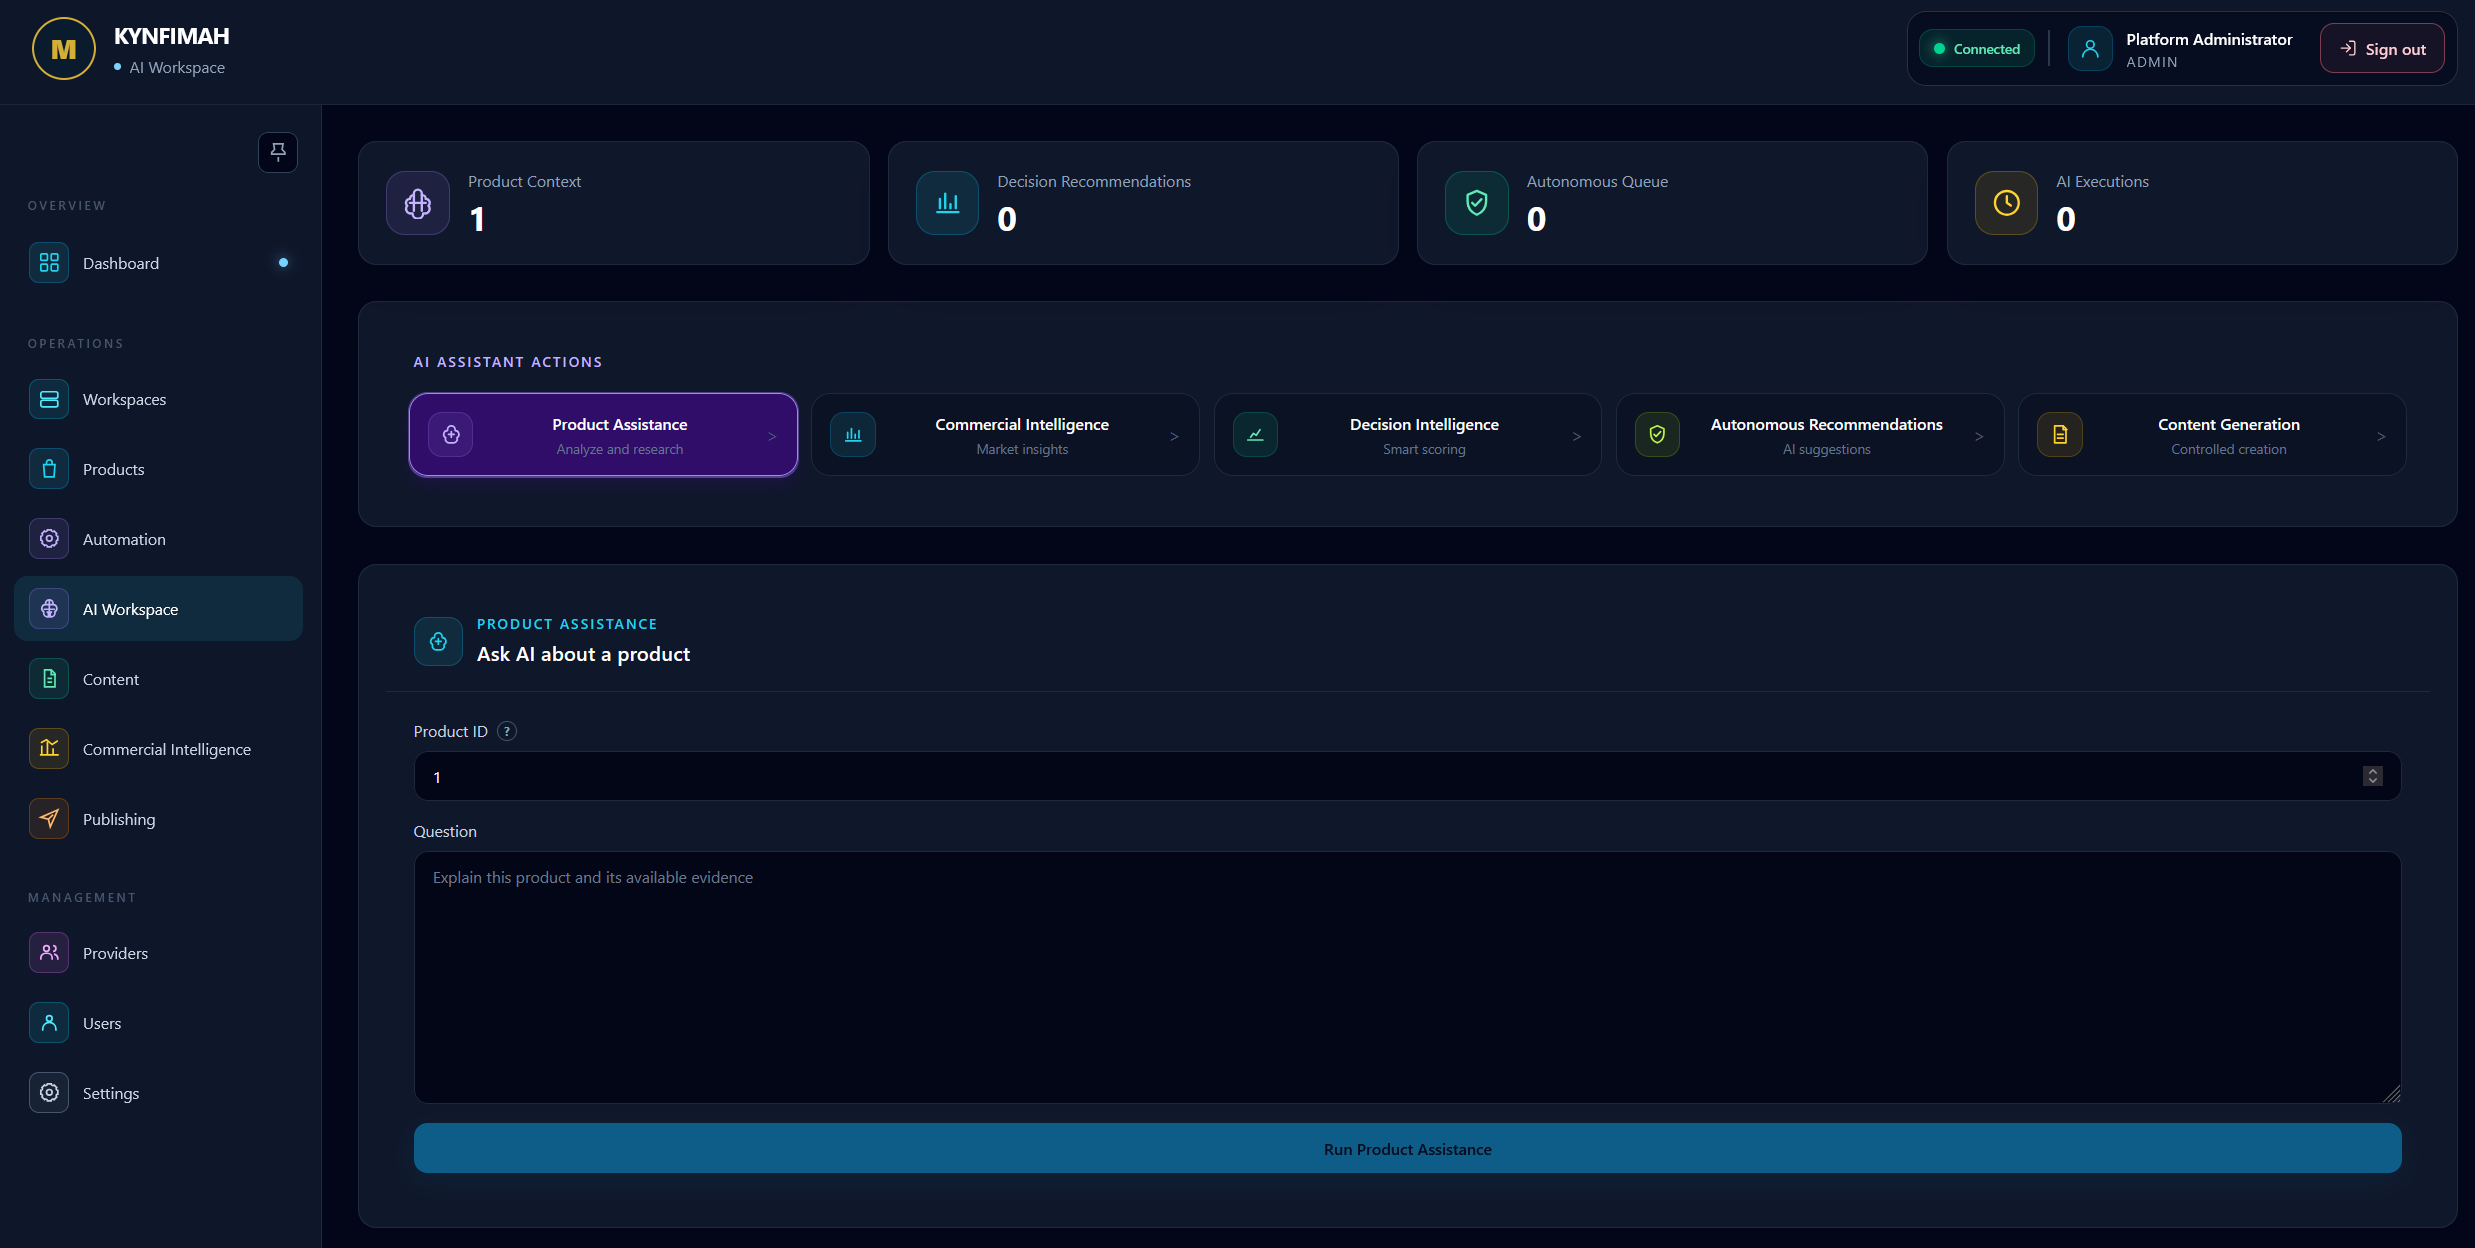Click the Connected status badge
The image size is (2475, 1248).
click(x=1976, y=49)
